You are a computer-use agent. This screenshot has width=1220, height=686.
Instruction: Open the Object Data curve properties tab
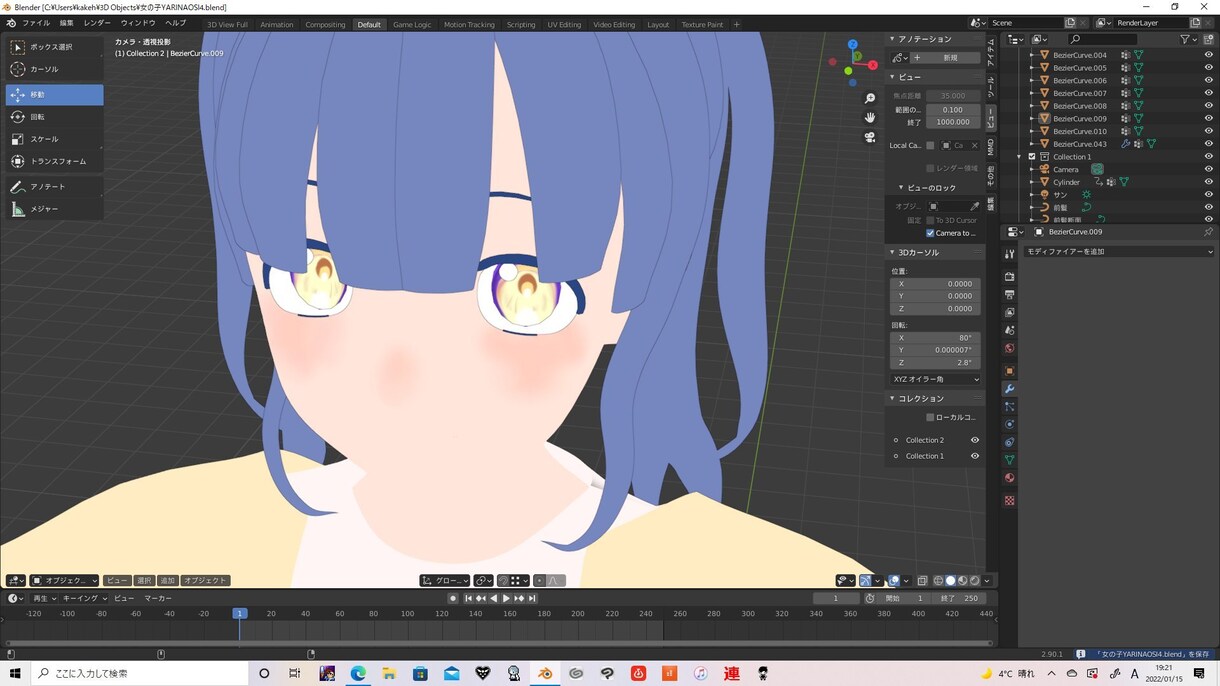1009,460
